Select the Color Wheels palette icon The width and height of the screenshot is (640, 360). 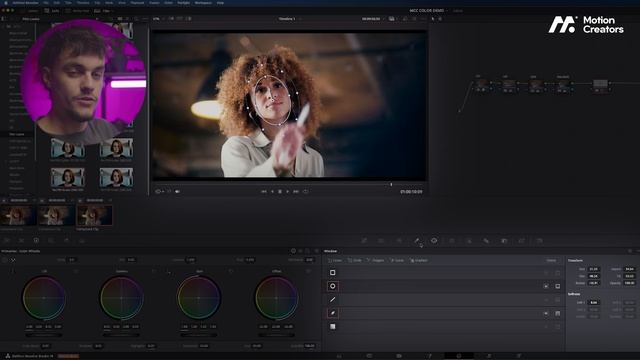(36, 241)
